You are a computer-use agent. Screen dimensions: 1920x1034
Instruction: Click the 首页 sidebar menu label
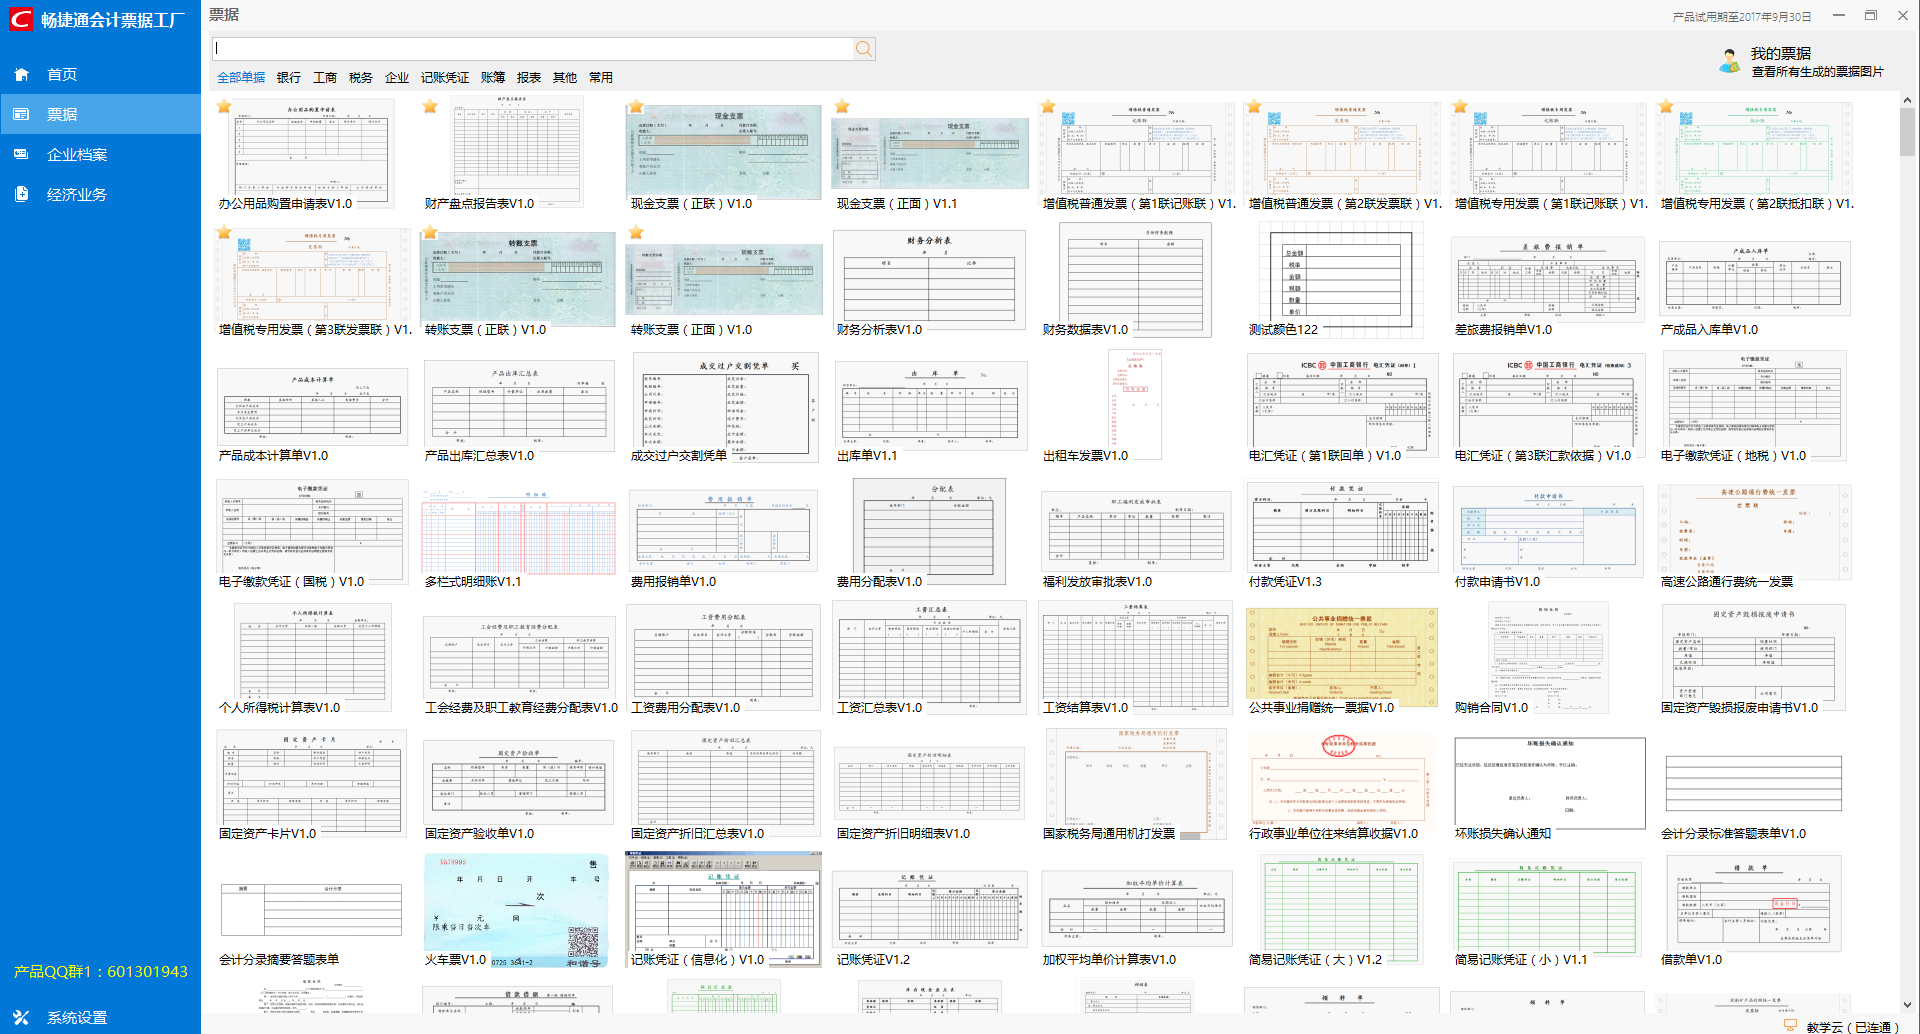point(62,74)
